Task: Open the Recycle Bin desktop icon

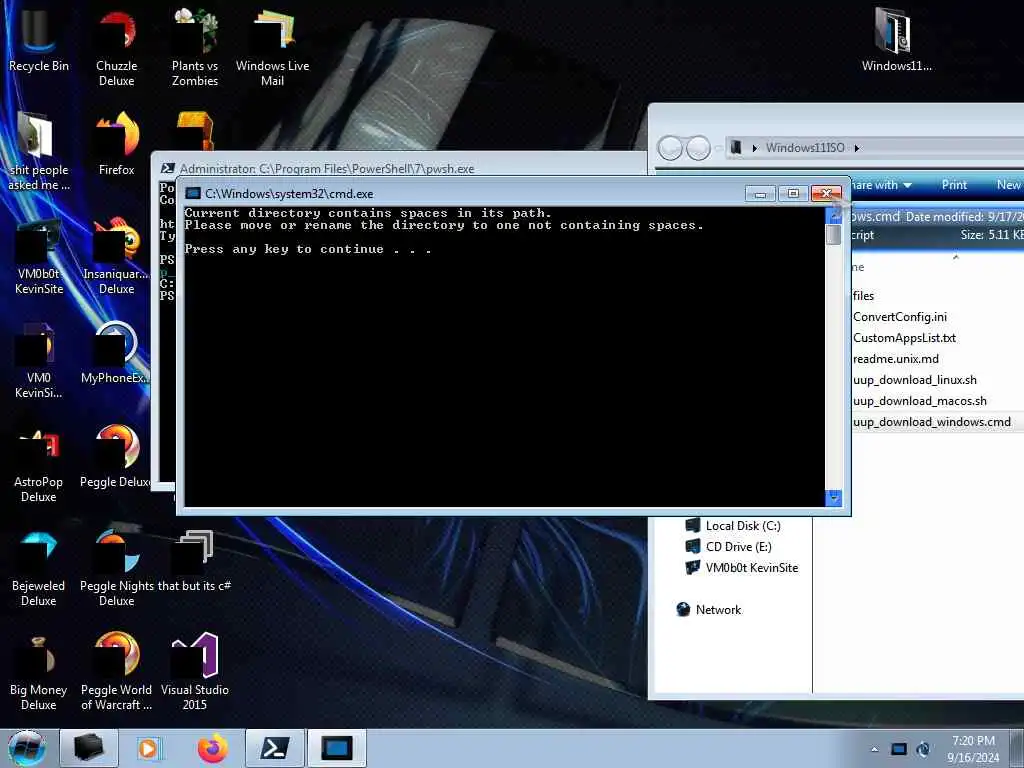Action: [39, 40]
